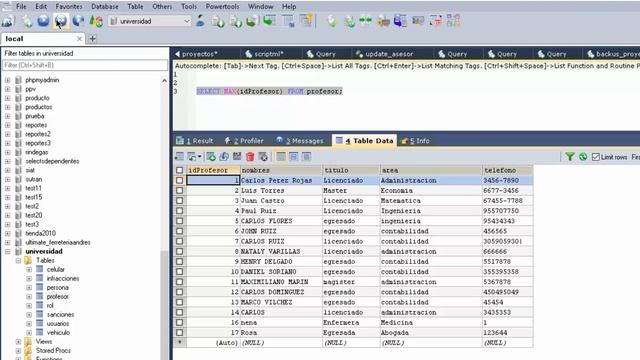
Task: Switch to grid view icon
Action: 281,157
